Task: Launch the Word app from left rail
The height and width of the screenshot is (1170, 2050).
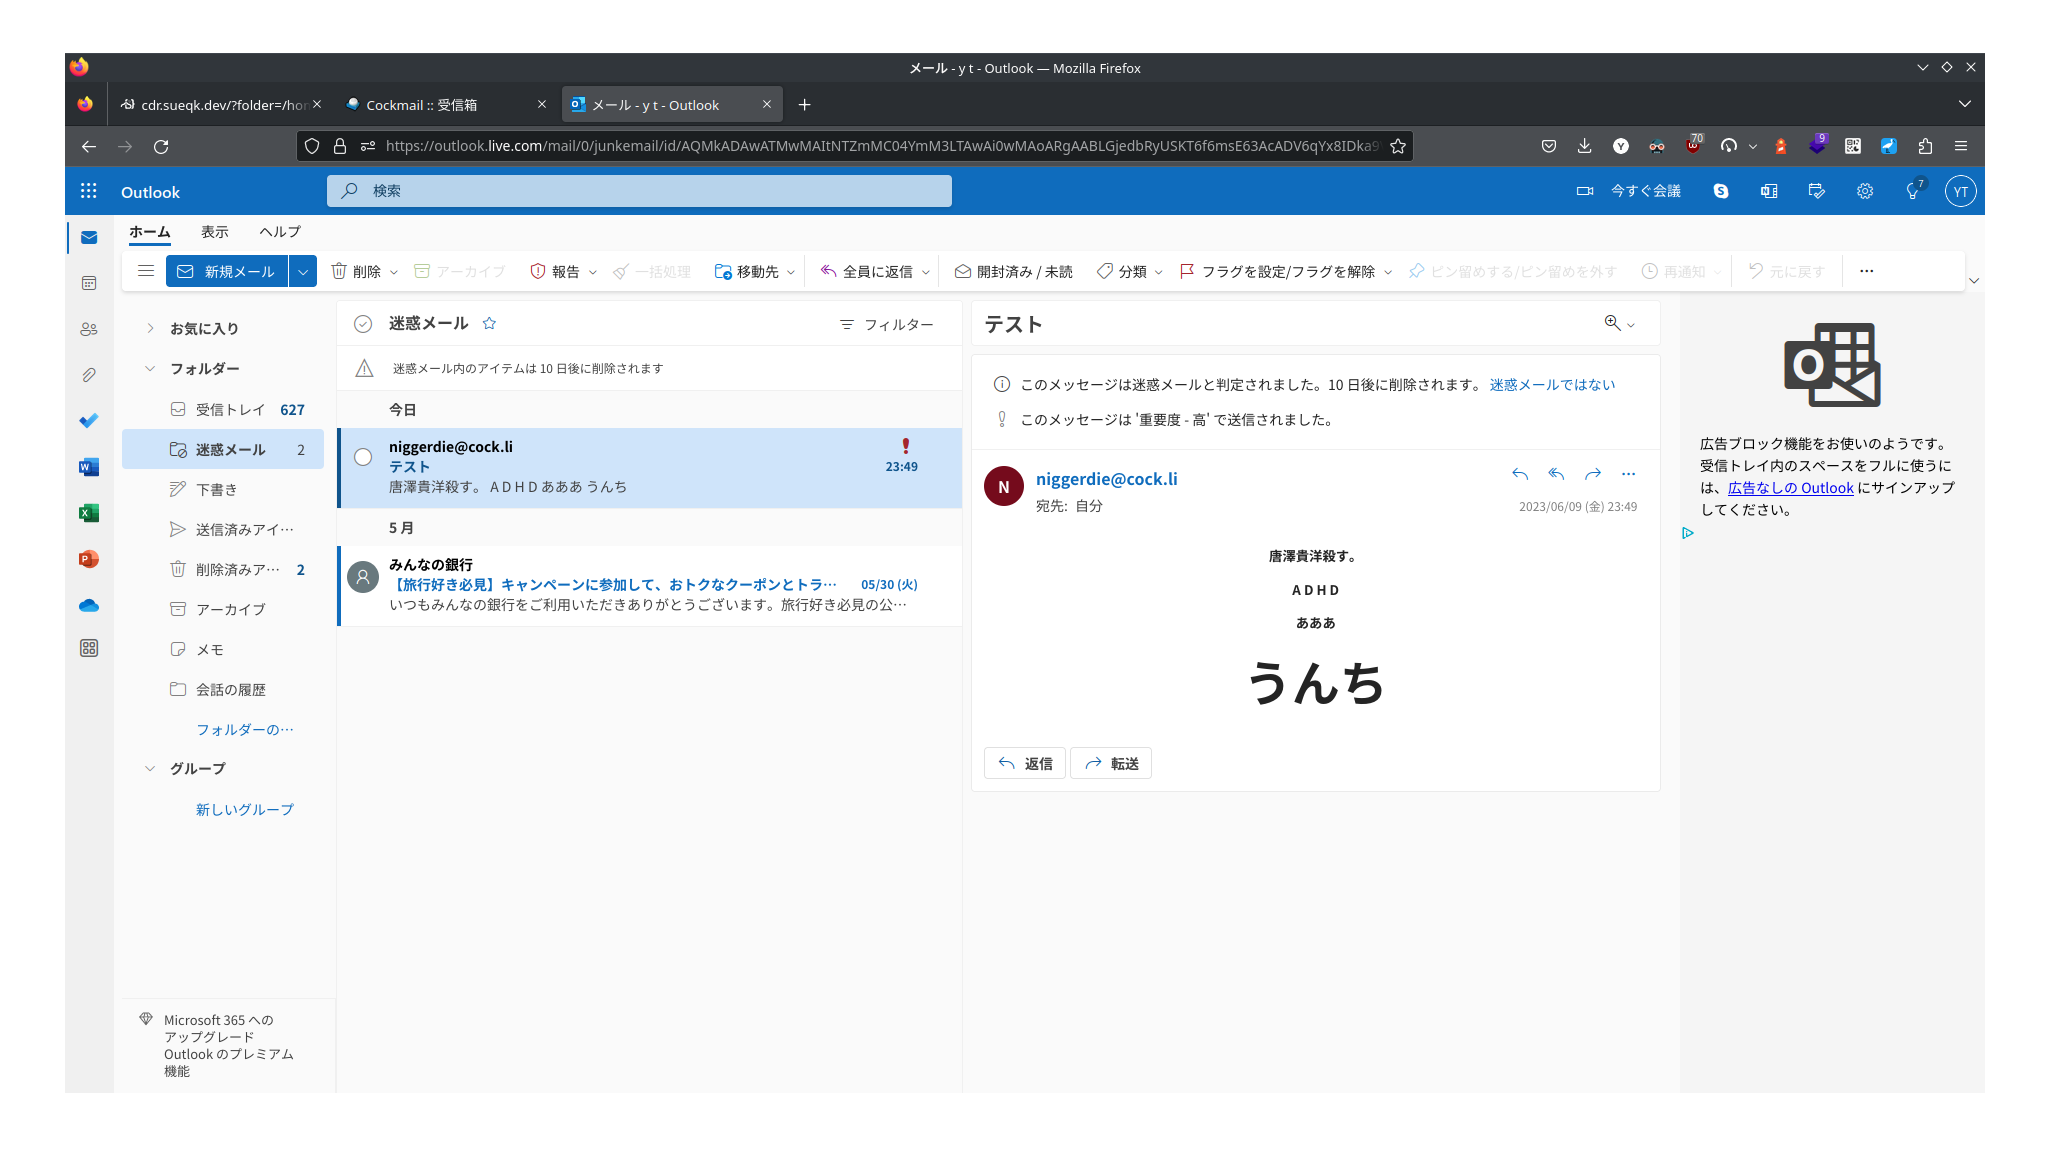Action: tap(89, 467)
